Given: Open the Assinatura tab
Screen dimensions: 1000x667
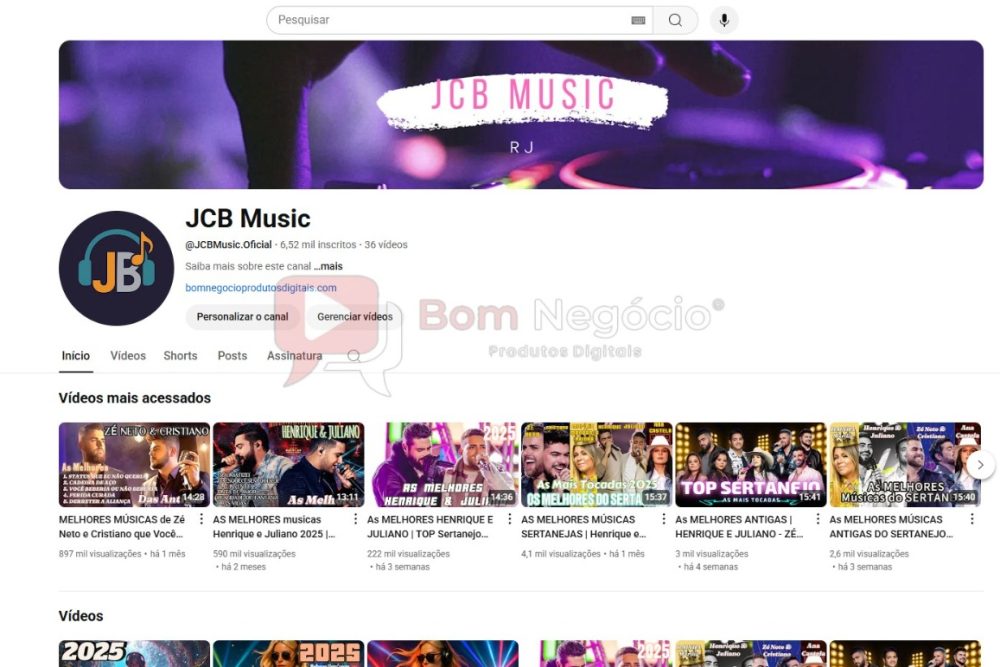Looking at the screenshot, I should pyautogui.click(x=295, y=356).
